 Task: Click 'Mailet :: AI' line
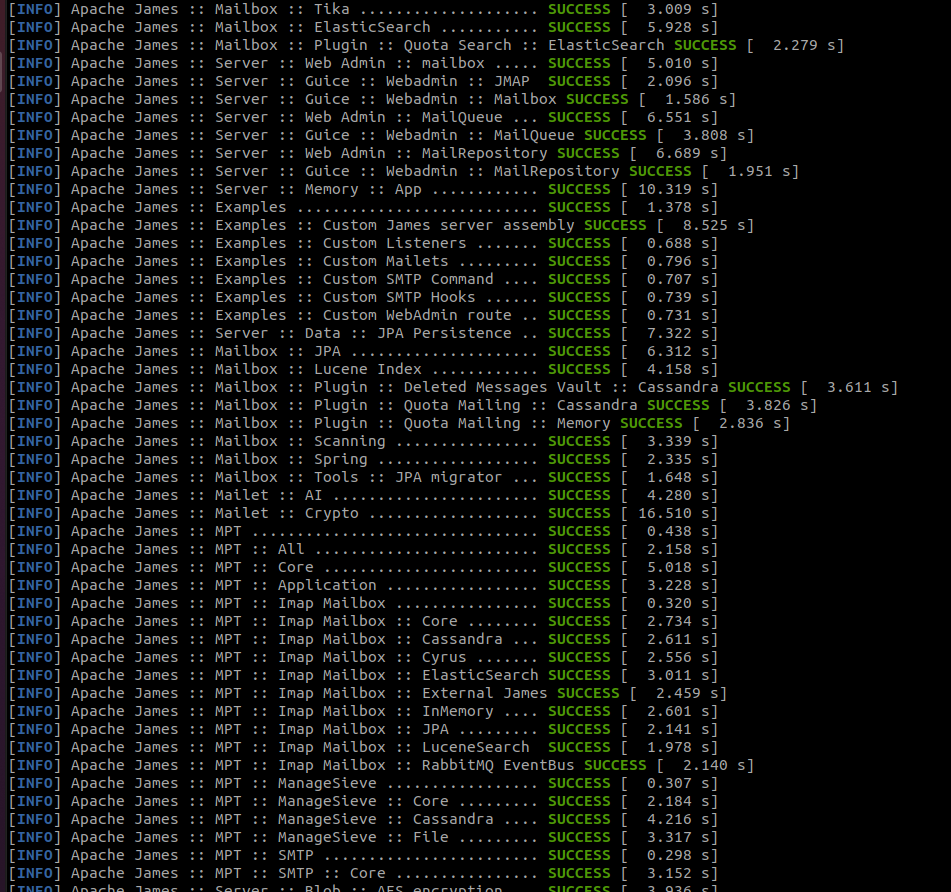363,495
